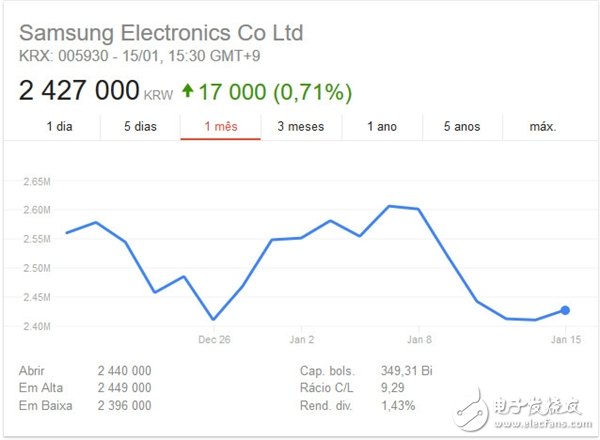This screenshot has height=440, width=600.
Task: Switch to the 5 anos tab
Action: point(462,127)
